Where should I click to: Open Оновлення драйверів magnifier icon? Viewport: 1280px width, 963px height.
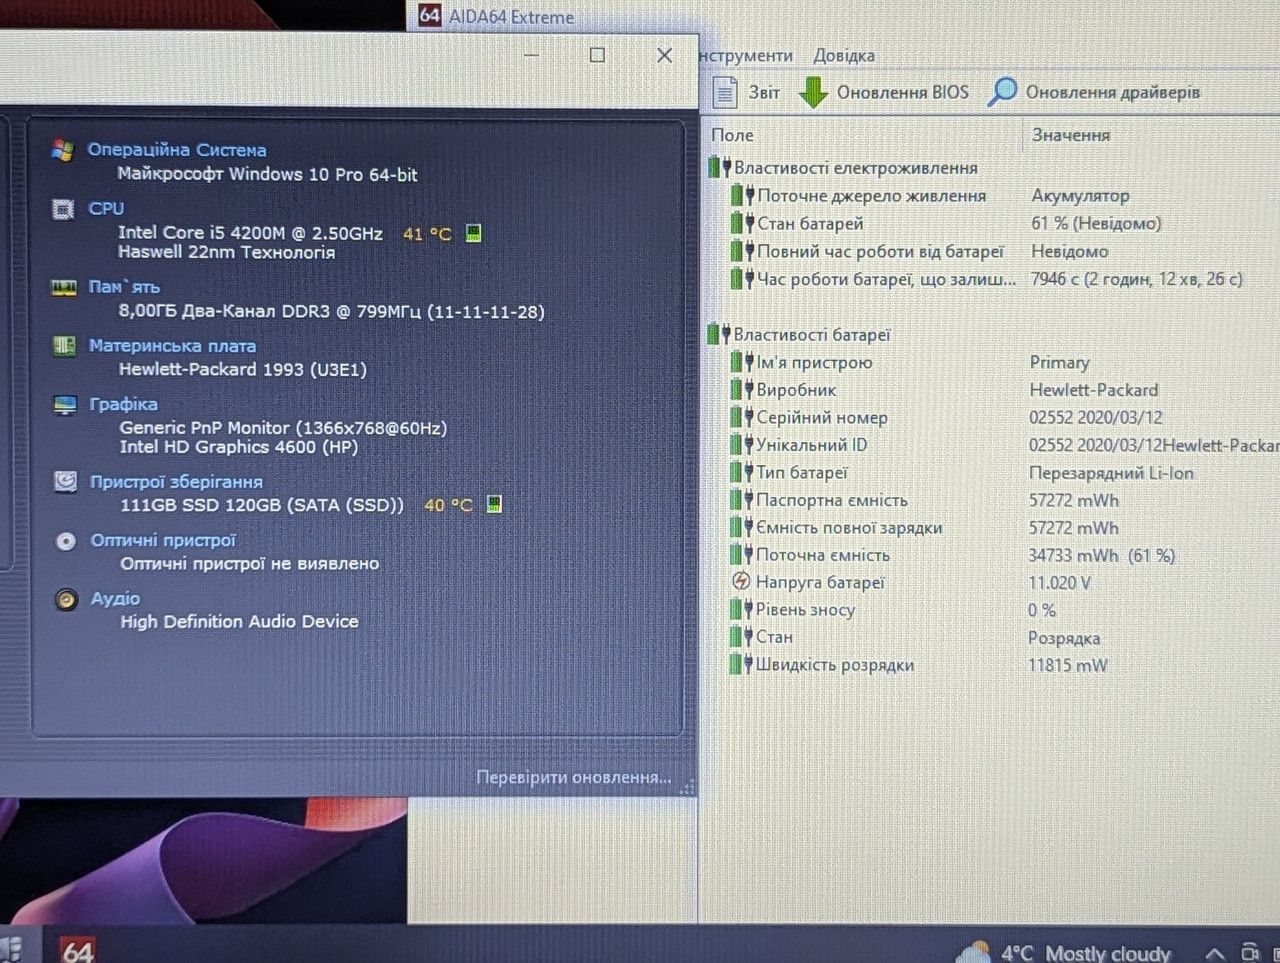pyautogui.click(x=1002, y=91)
